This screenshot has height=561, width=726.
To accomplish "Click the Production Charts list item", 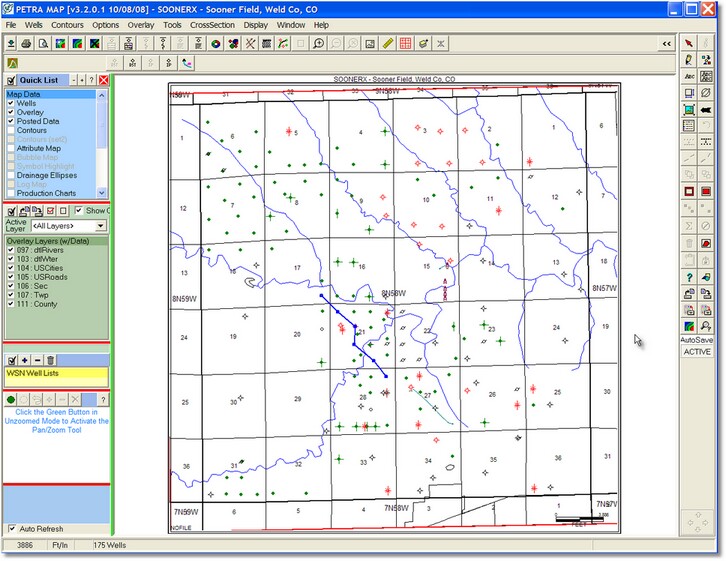I will 46,193.
